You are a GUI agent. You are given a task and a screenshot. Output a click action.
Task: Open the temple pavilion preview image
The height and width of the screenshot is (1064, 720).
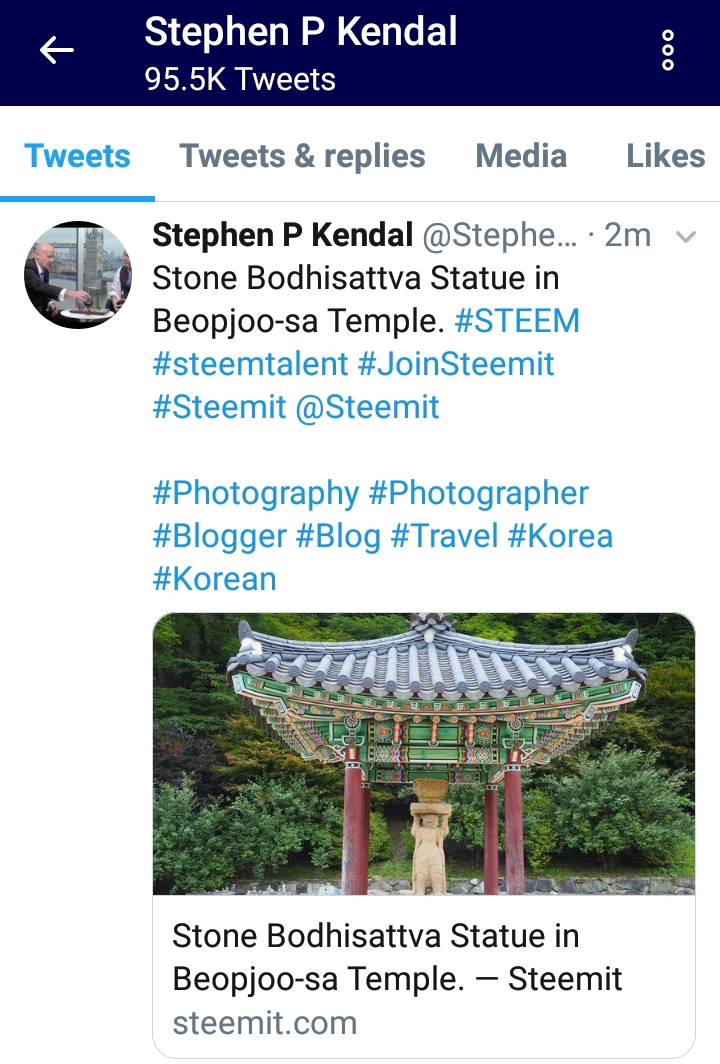(x=424, y=754)
